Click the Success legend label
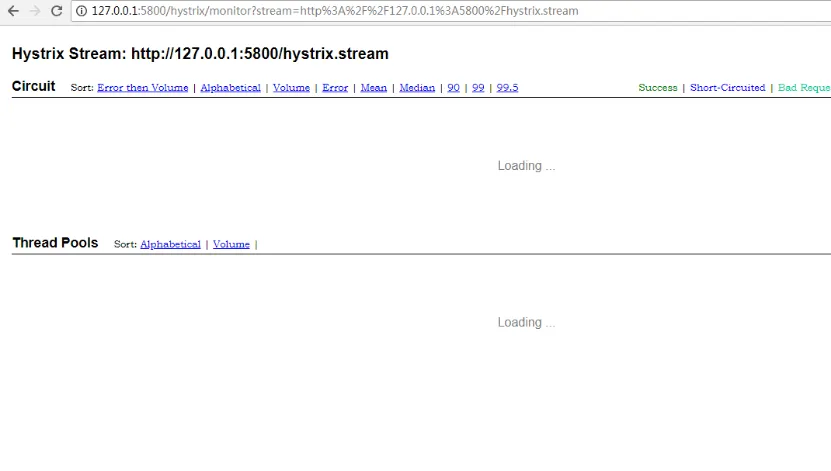The image size is (831, 471). coord(658,87)
